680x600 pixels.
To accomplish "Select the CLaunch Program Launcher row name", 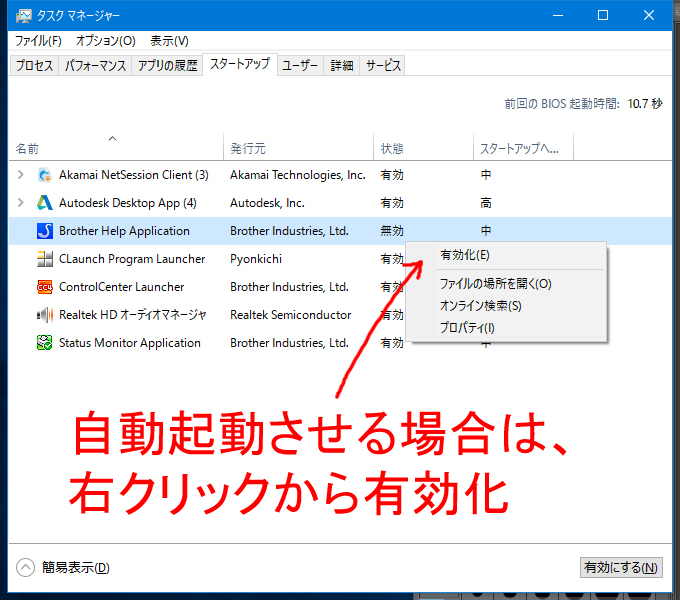I will [x=132, y=259].
